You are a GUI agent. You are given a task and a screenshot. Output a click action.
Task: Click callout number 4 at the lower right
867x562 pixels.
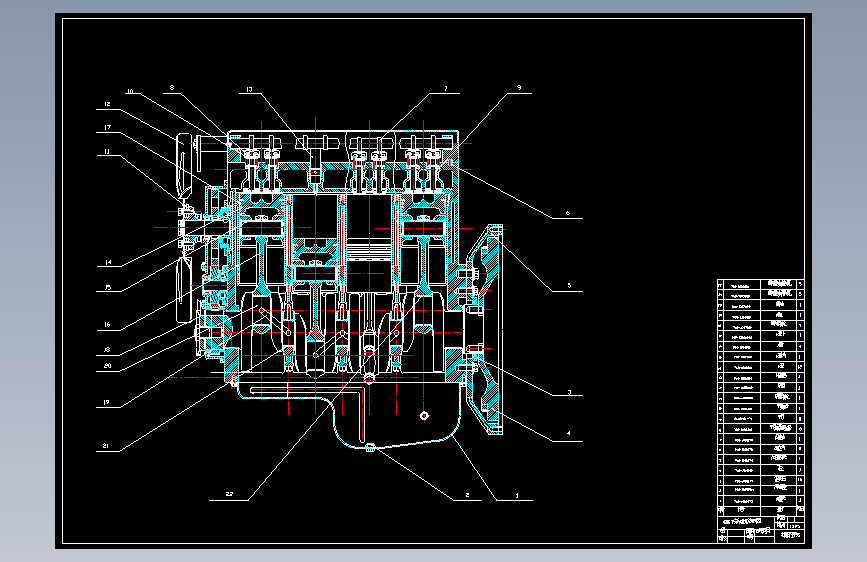[x=568, y=433]
